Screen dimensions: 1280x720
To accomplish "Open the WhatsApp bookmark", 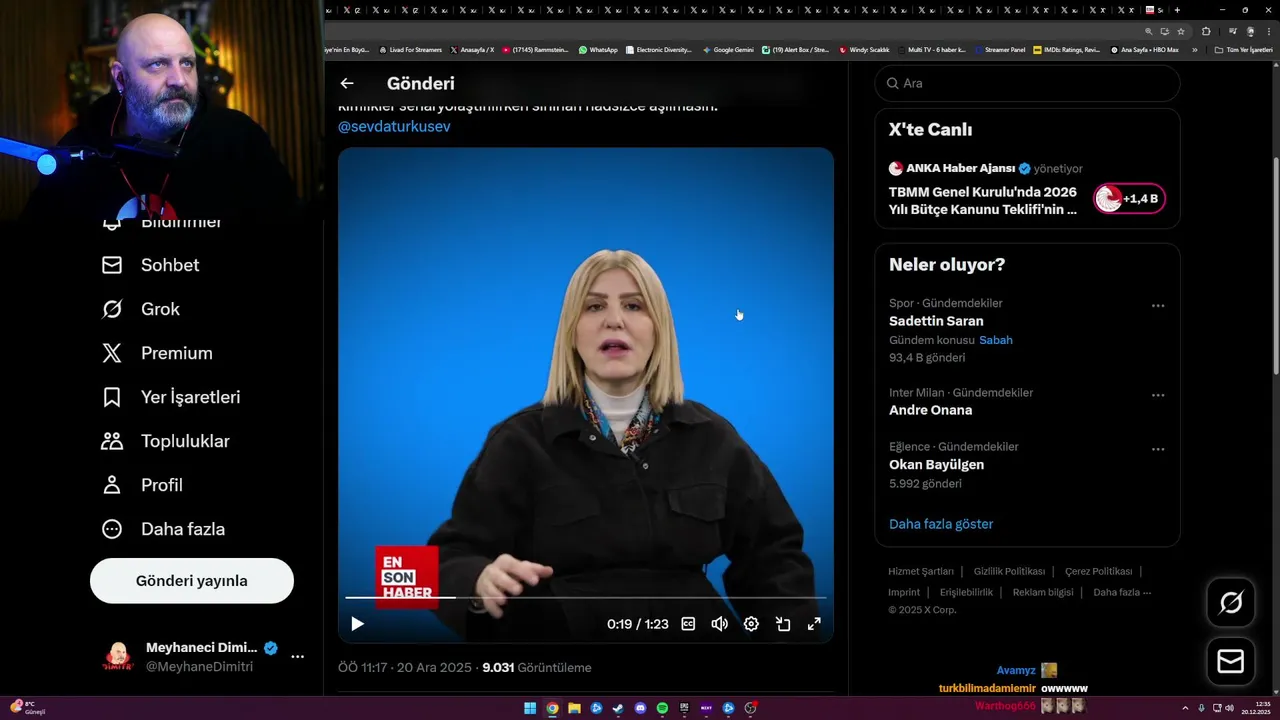I will click(598, 50).
